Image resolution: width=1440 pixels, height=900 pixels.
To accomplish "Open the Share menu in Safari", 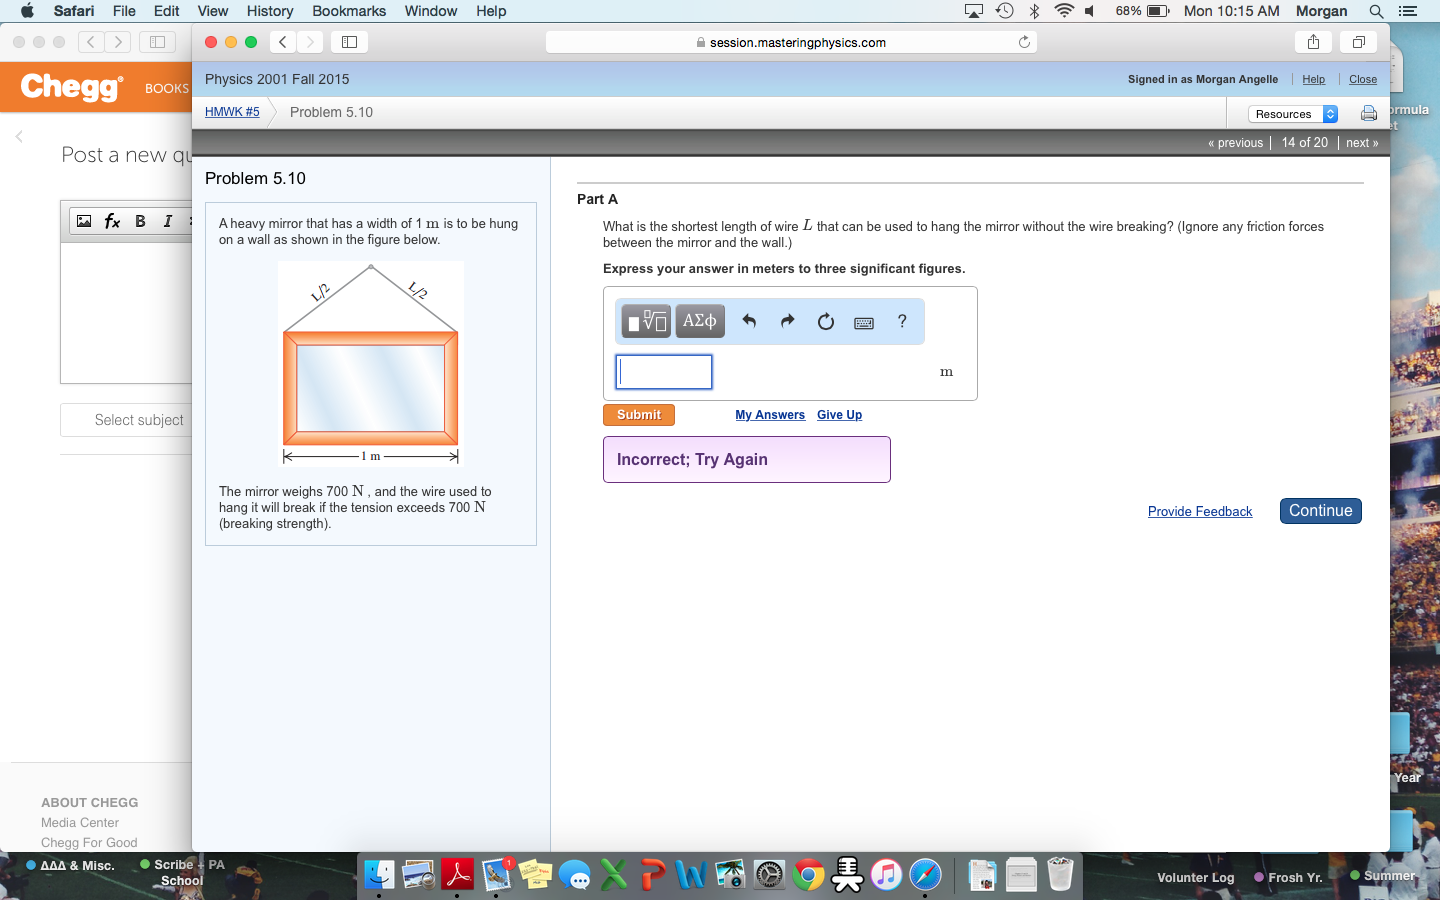I will (1313, 42).
